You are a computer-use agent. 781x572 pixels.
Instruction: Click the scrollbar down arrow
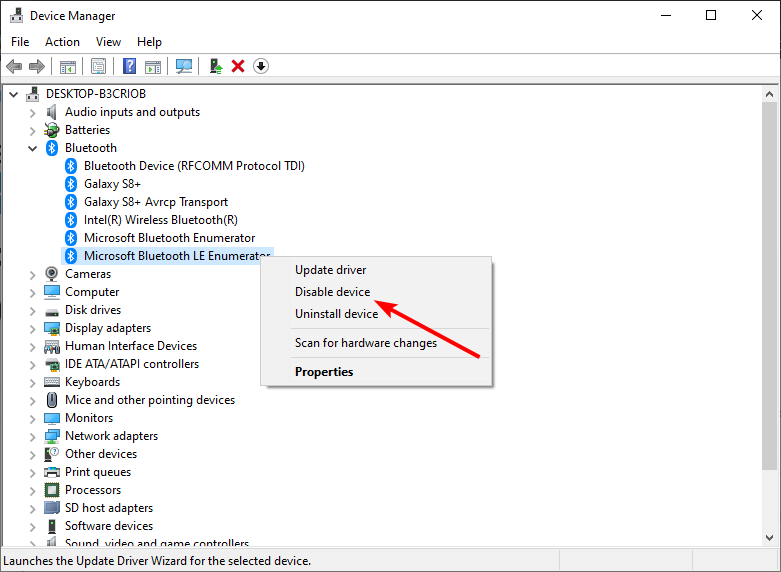pos(769,538)
